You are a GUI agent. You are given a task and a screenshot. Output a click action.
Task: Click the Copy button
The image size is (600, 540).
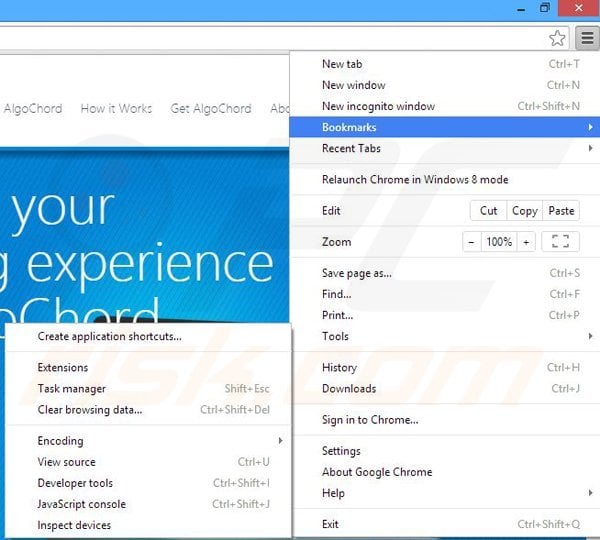(525, 210)
